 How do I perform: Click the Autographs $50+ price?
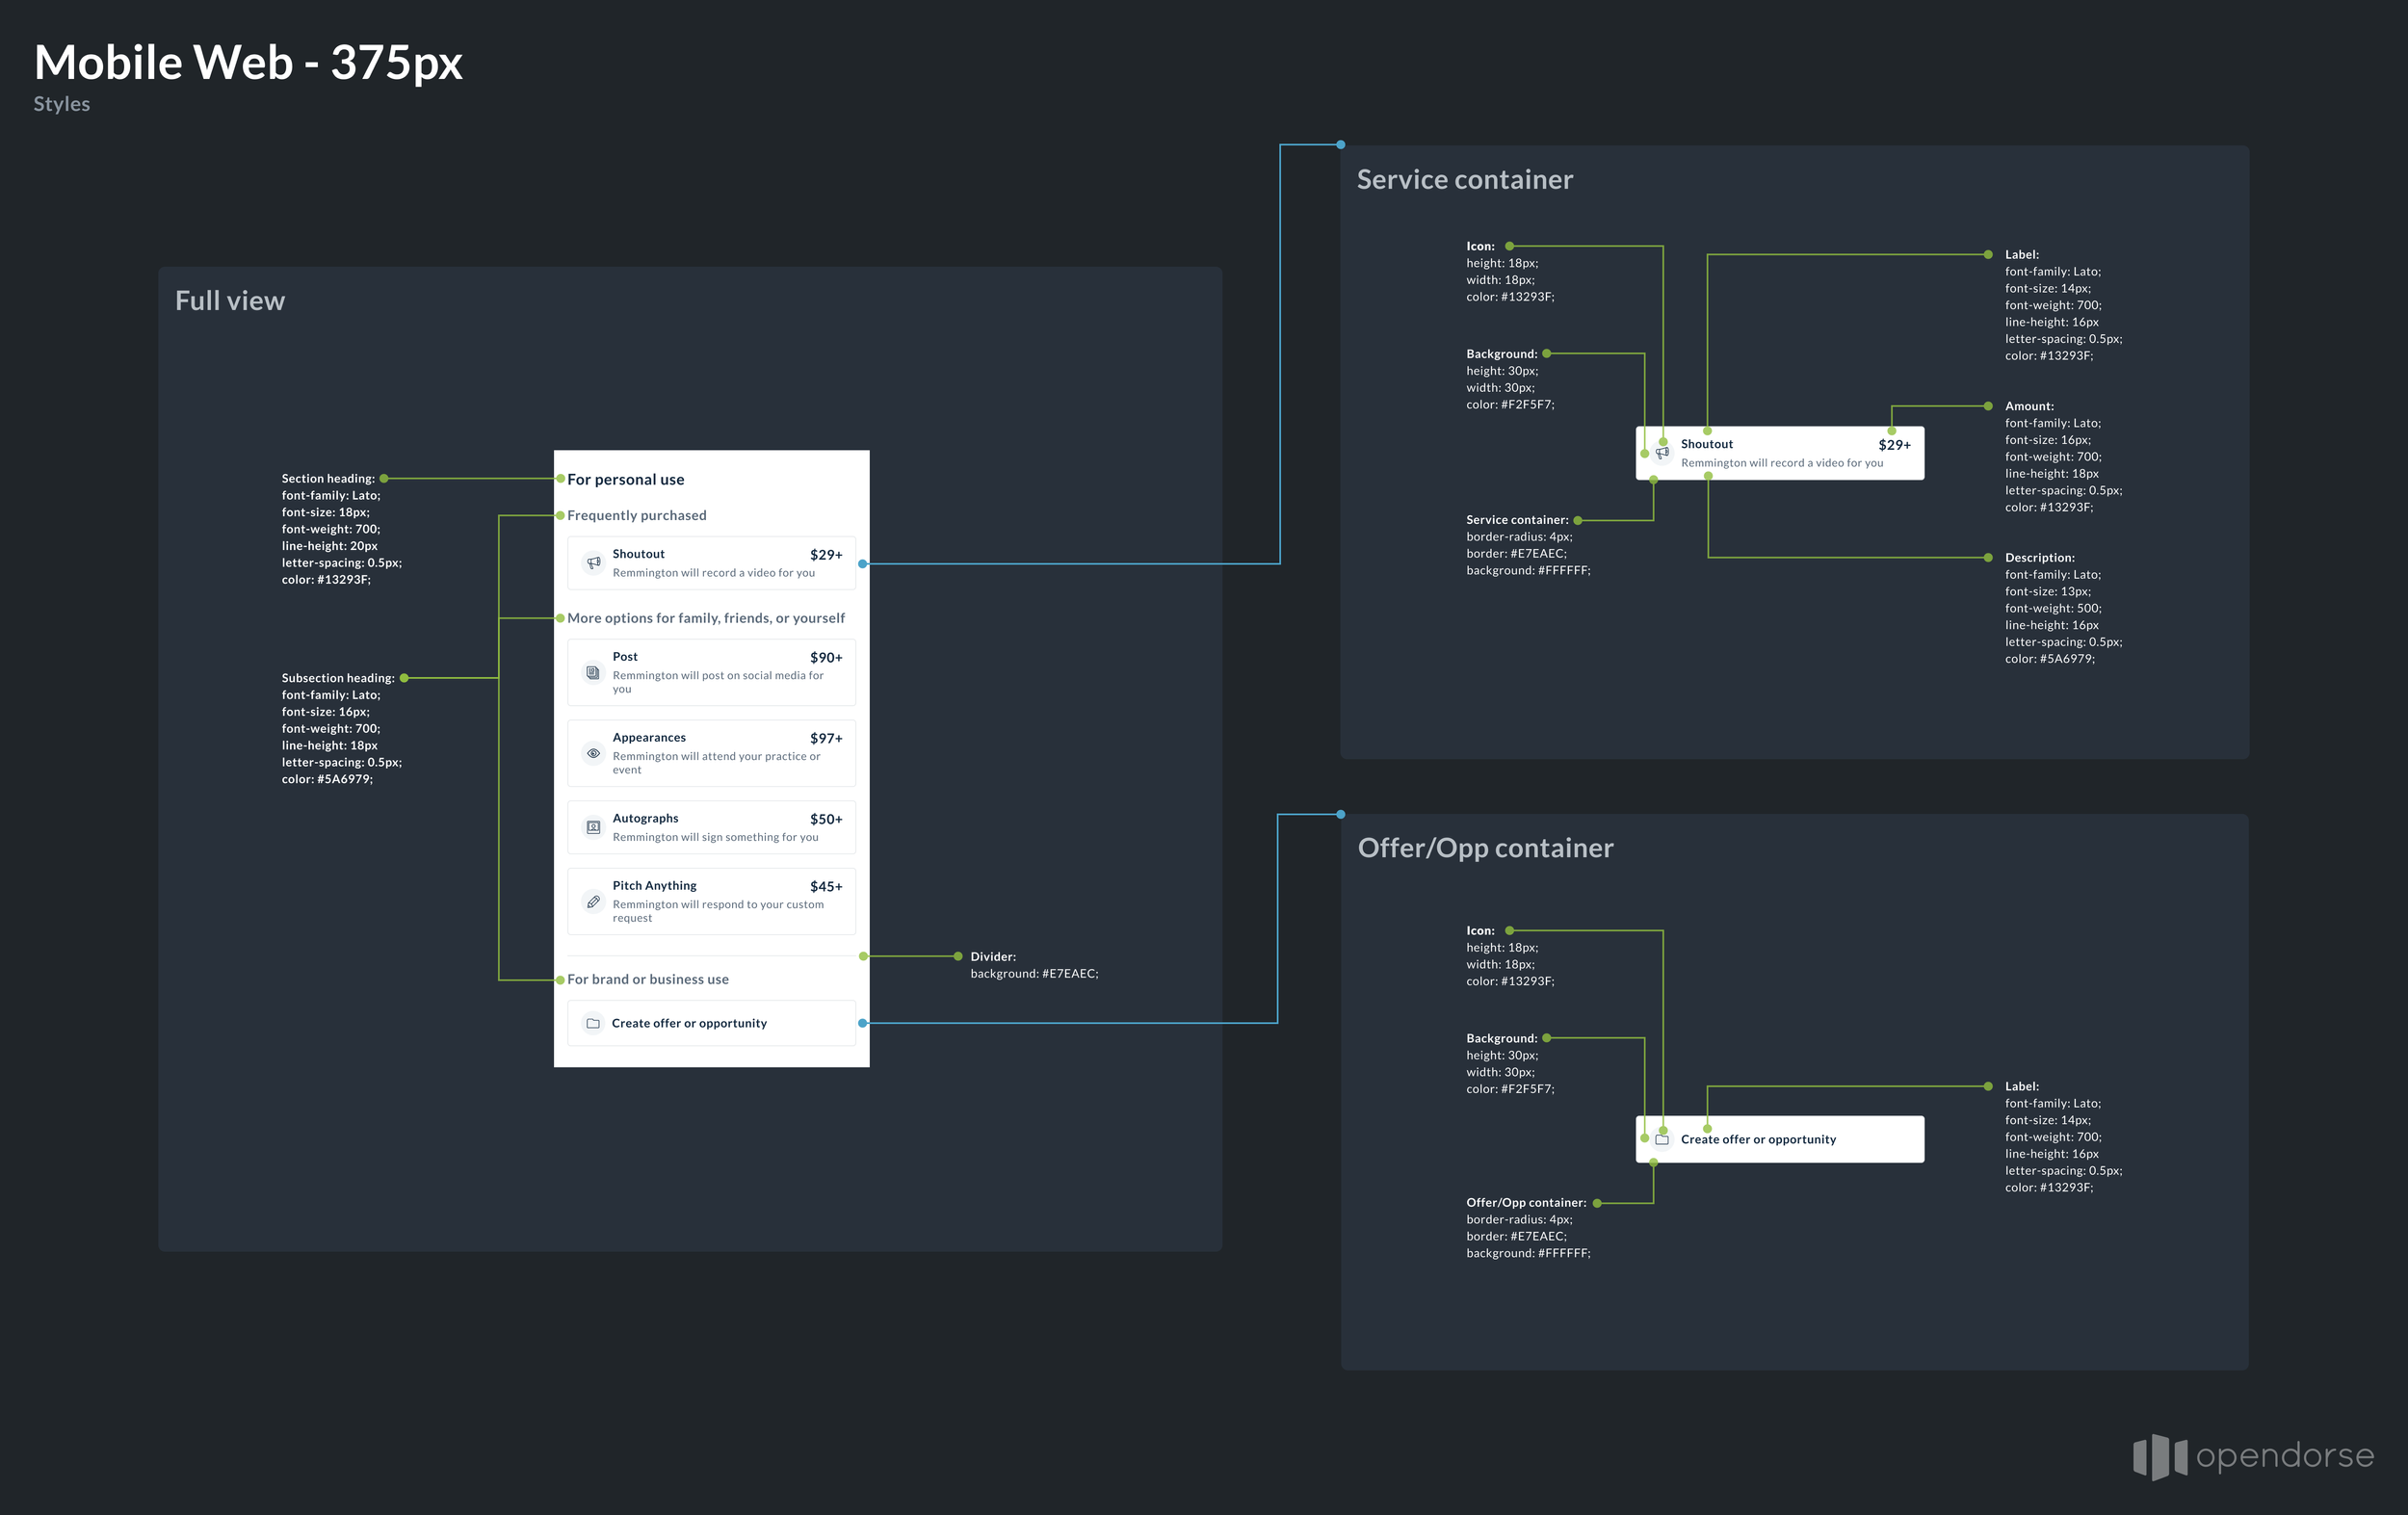[826, 819]
